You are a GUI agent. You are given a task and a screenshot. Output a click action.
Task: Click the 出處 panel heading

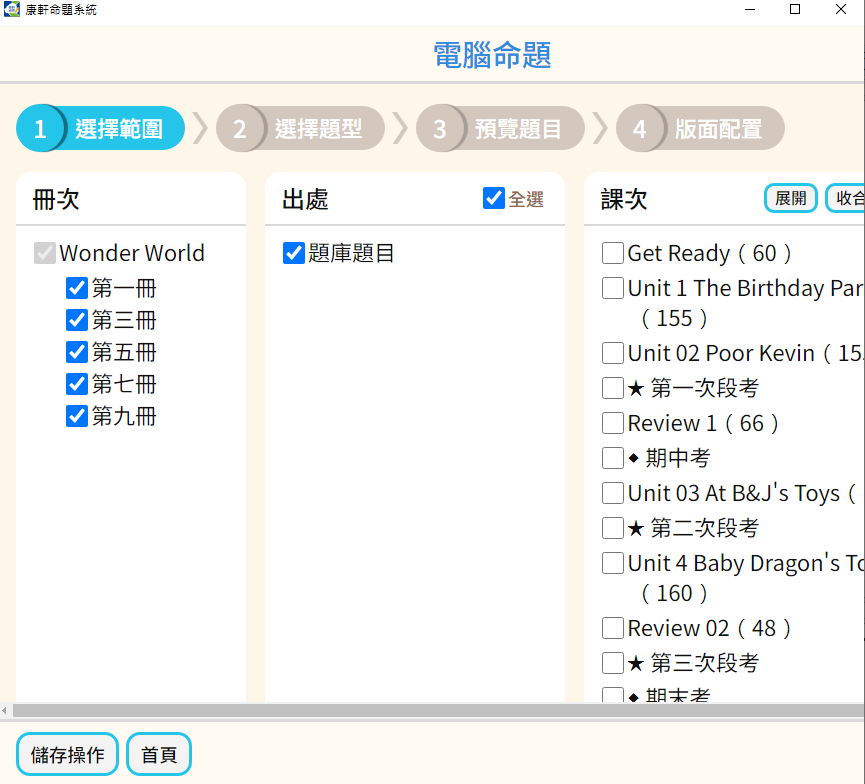click(305, 199)
